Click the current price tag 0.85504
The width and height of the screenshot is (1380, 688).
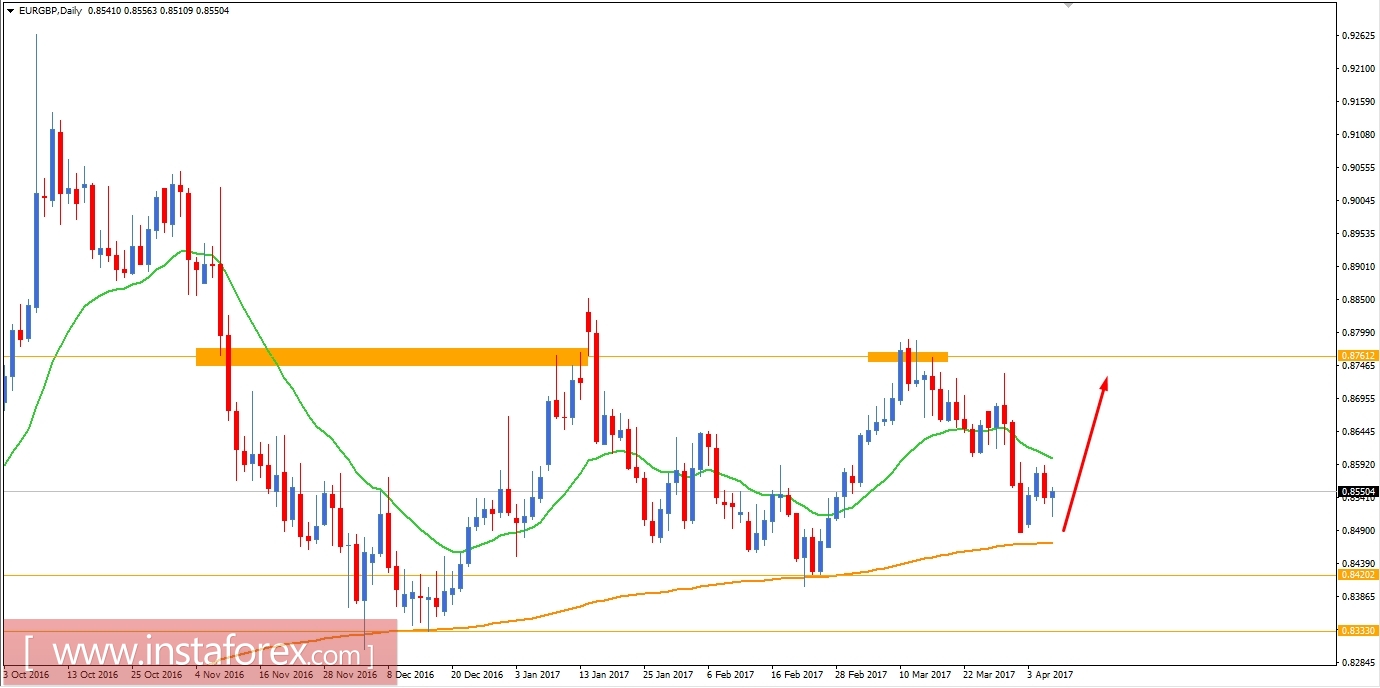(x=1357, y=490)
